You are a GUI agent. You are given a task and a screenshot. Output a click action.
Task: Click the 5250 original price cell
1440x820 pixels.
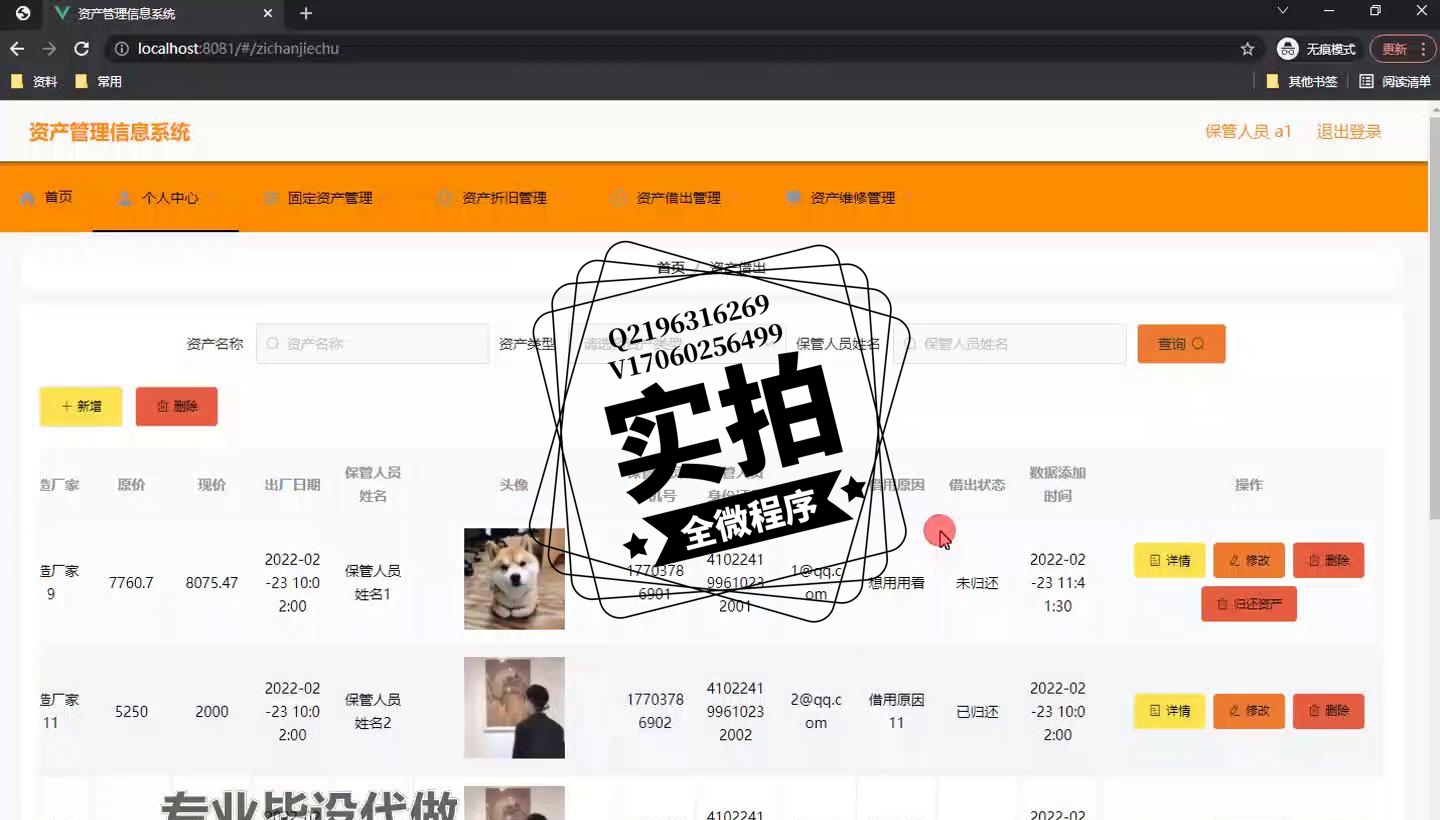click(x=132, y=712)
